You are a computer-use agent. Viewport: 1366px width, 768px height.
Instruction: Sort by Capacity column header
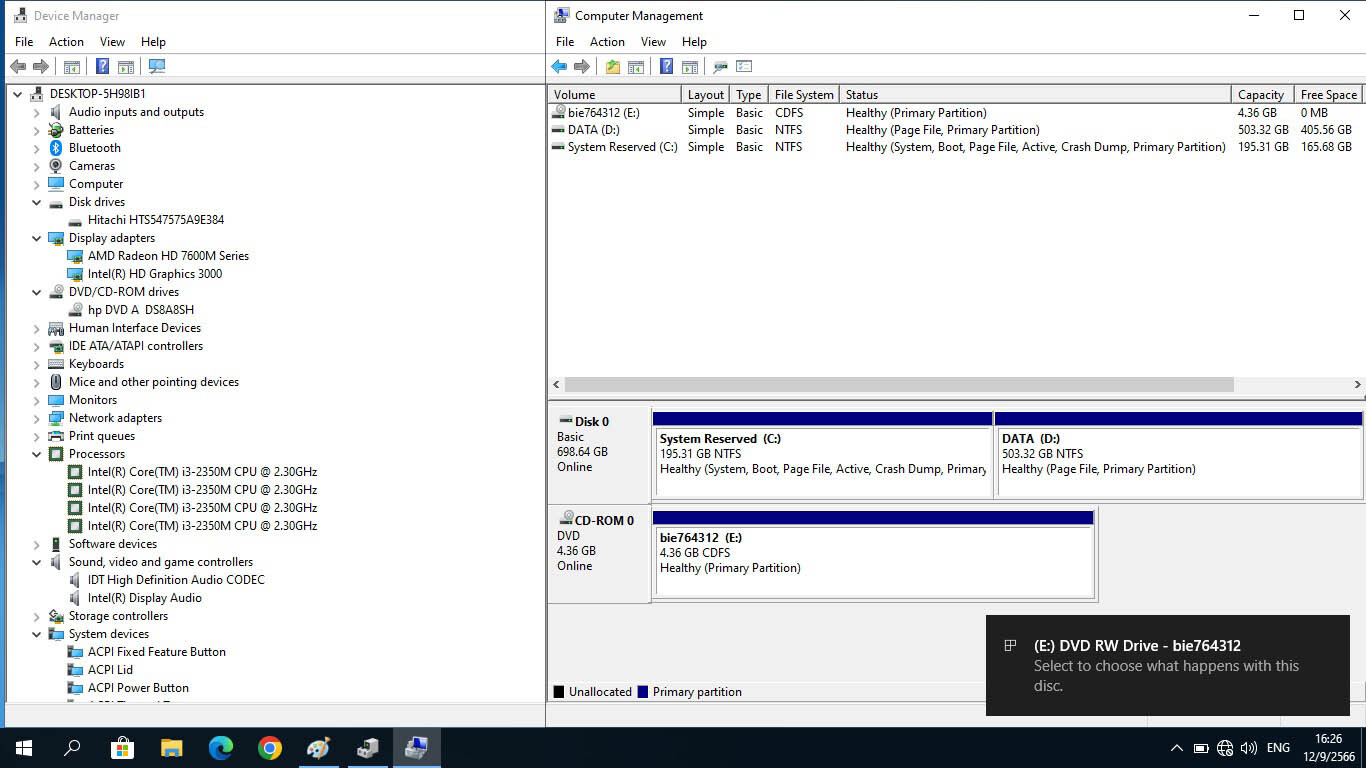(1262, 95)
